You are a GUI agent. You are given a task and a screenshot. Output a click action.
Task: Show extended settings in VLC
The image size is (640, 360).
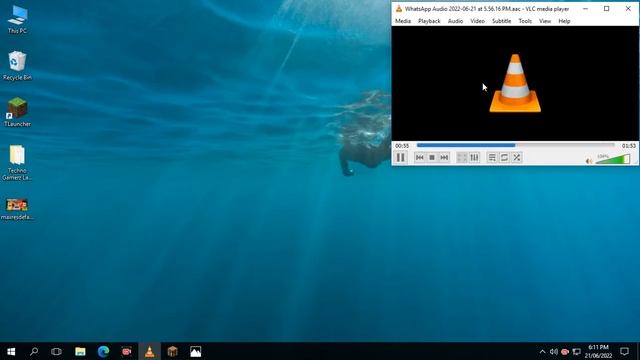coord(474,158)
